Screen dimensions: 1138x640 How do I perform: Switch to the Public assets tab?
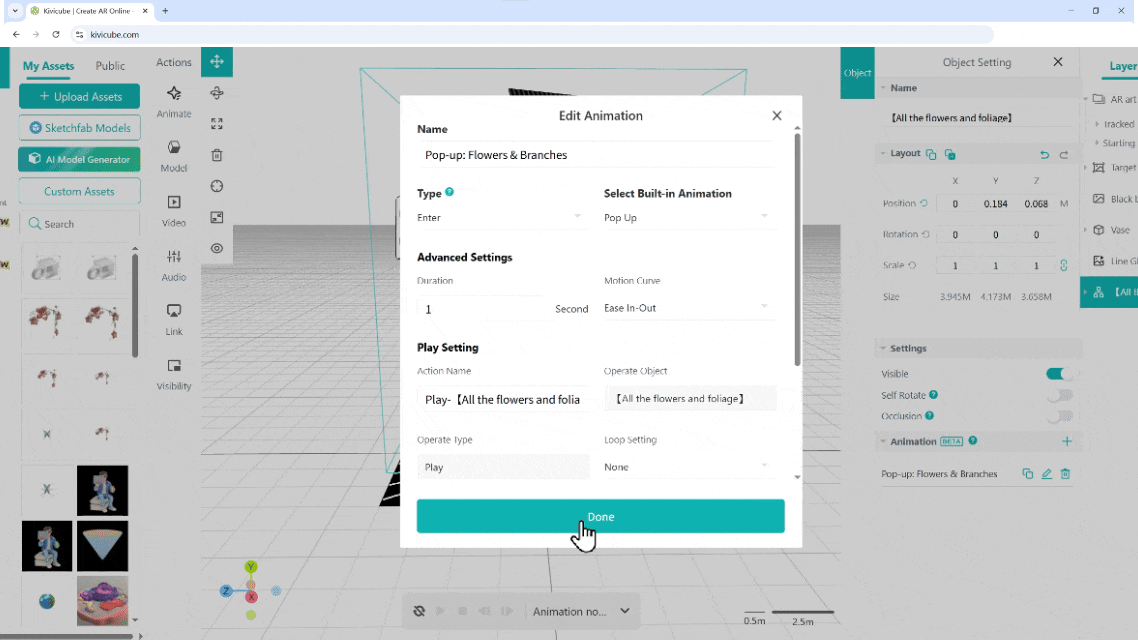[x=110, y=66]
